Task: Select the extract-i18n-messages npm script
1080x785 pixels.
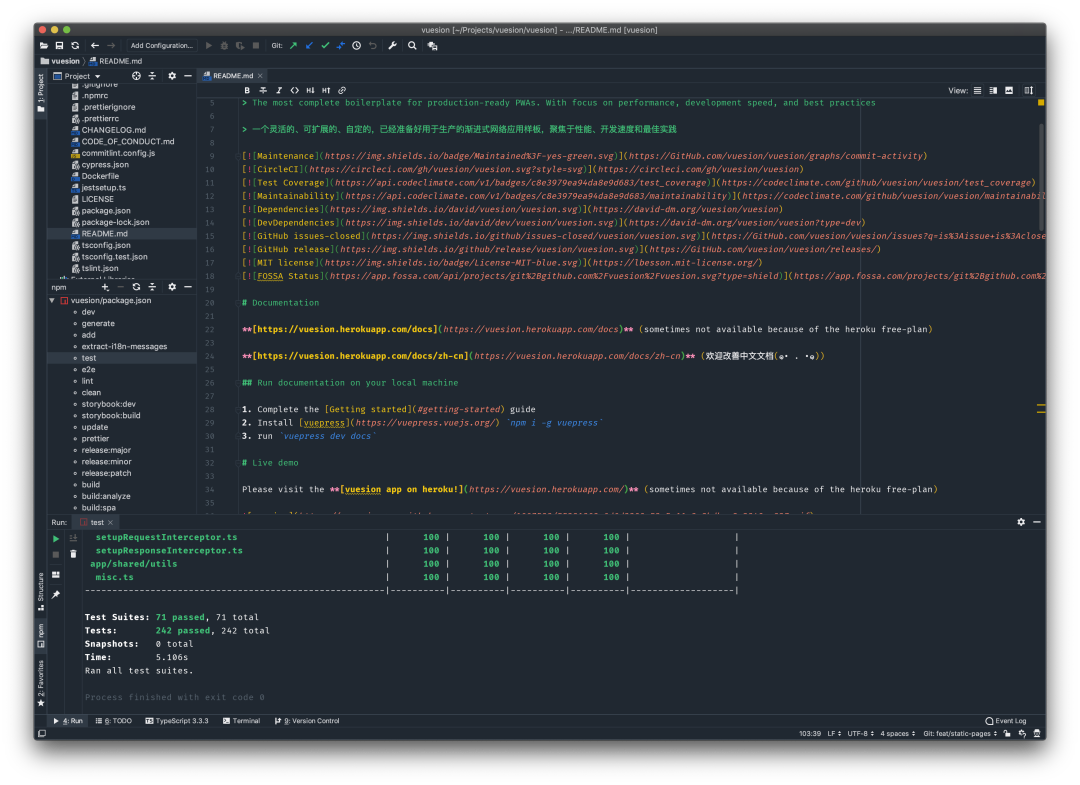Action: [x=124, y=346]
